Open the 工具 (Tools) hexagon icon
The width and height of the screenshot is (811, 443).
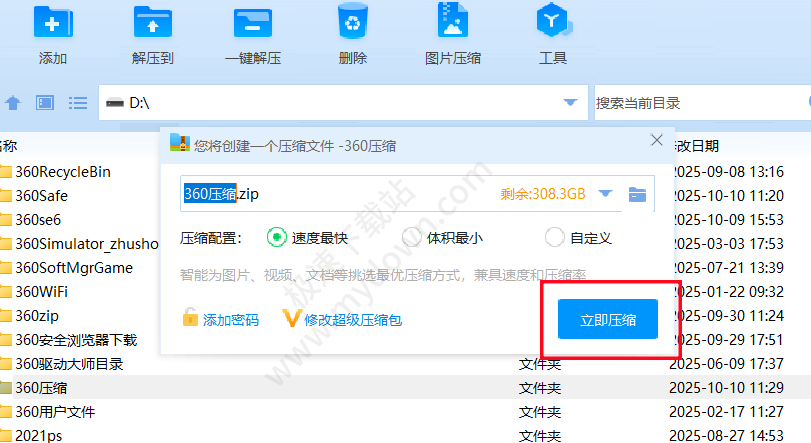pos(553,21)
